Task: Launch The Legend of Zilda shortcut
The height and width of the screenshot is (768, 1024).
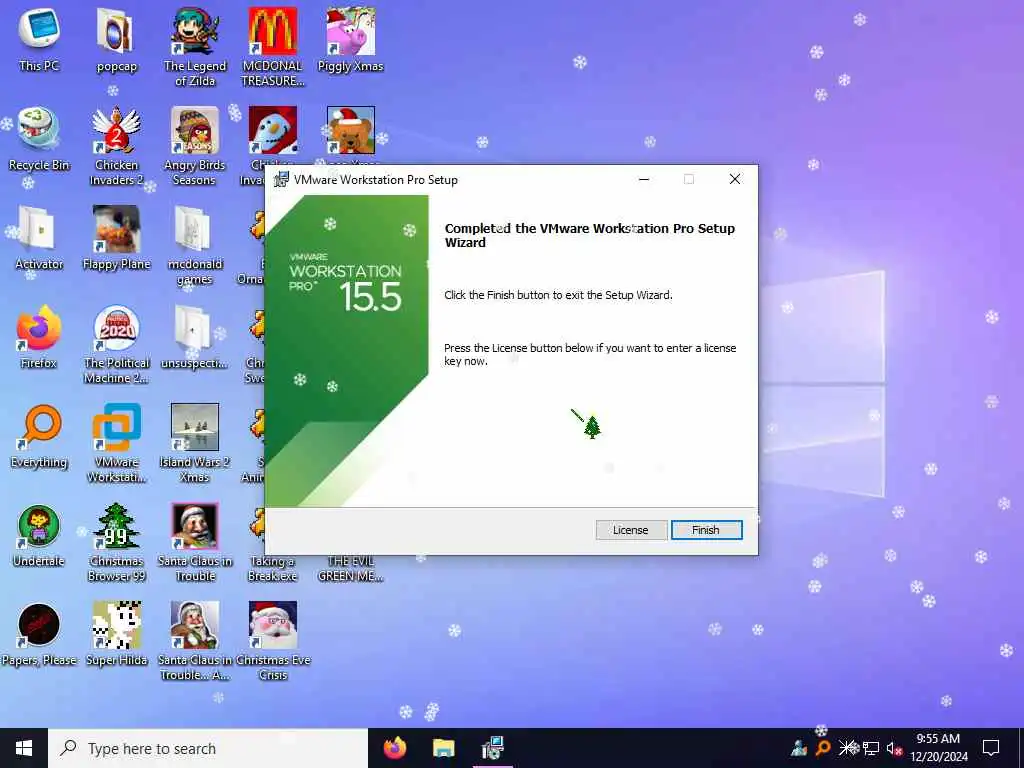Action: pos(195,47)
